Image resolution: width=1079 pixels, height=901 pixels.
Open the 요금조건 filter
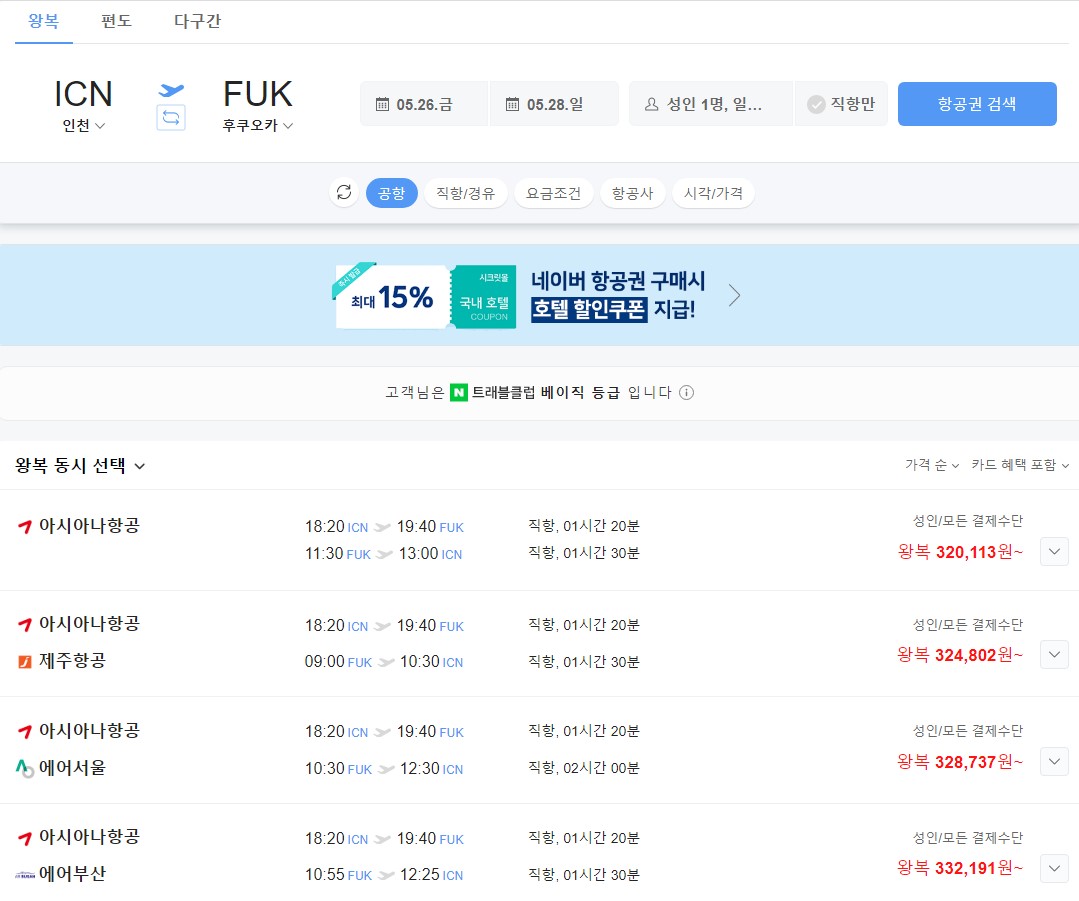click(554, 193)
